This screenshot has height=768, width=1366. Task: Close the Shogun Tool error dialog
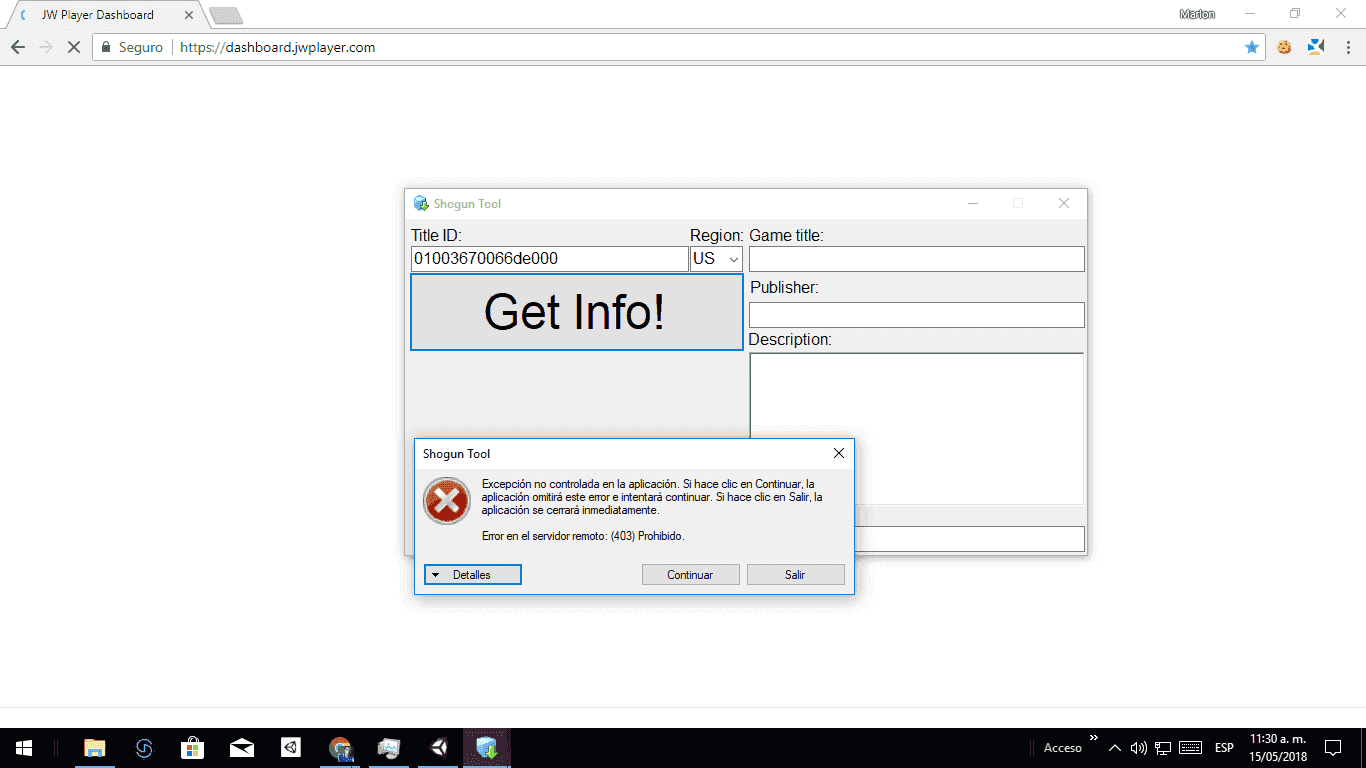(x=838, y=453)
